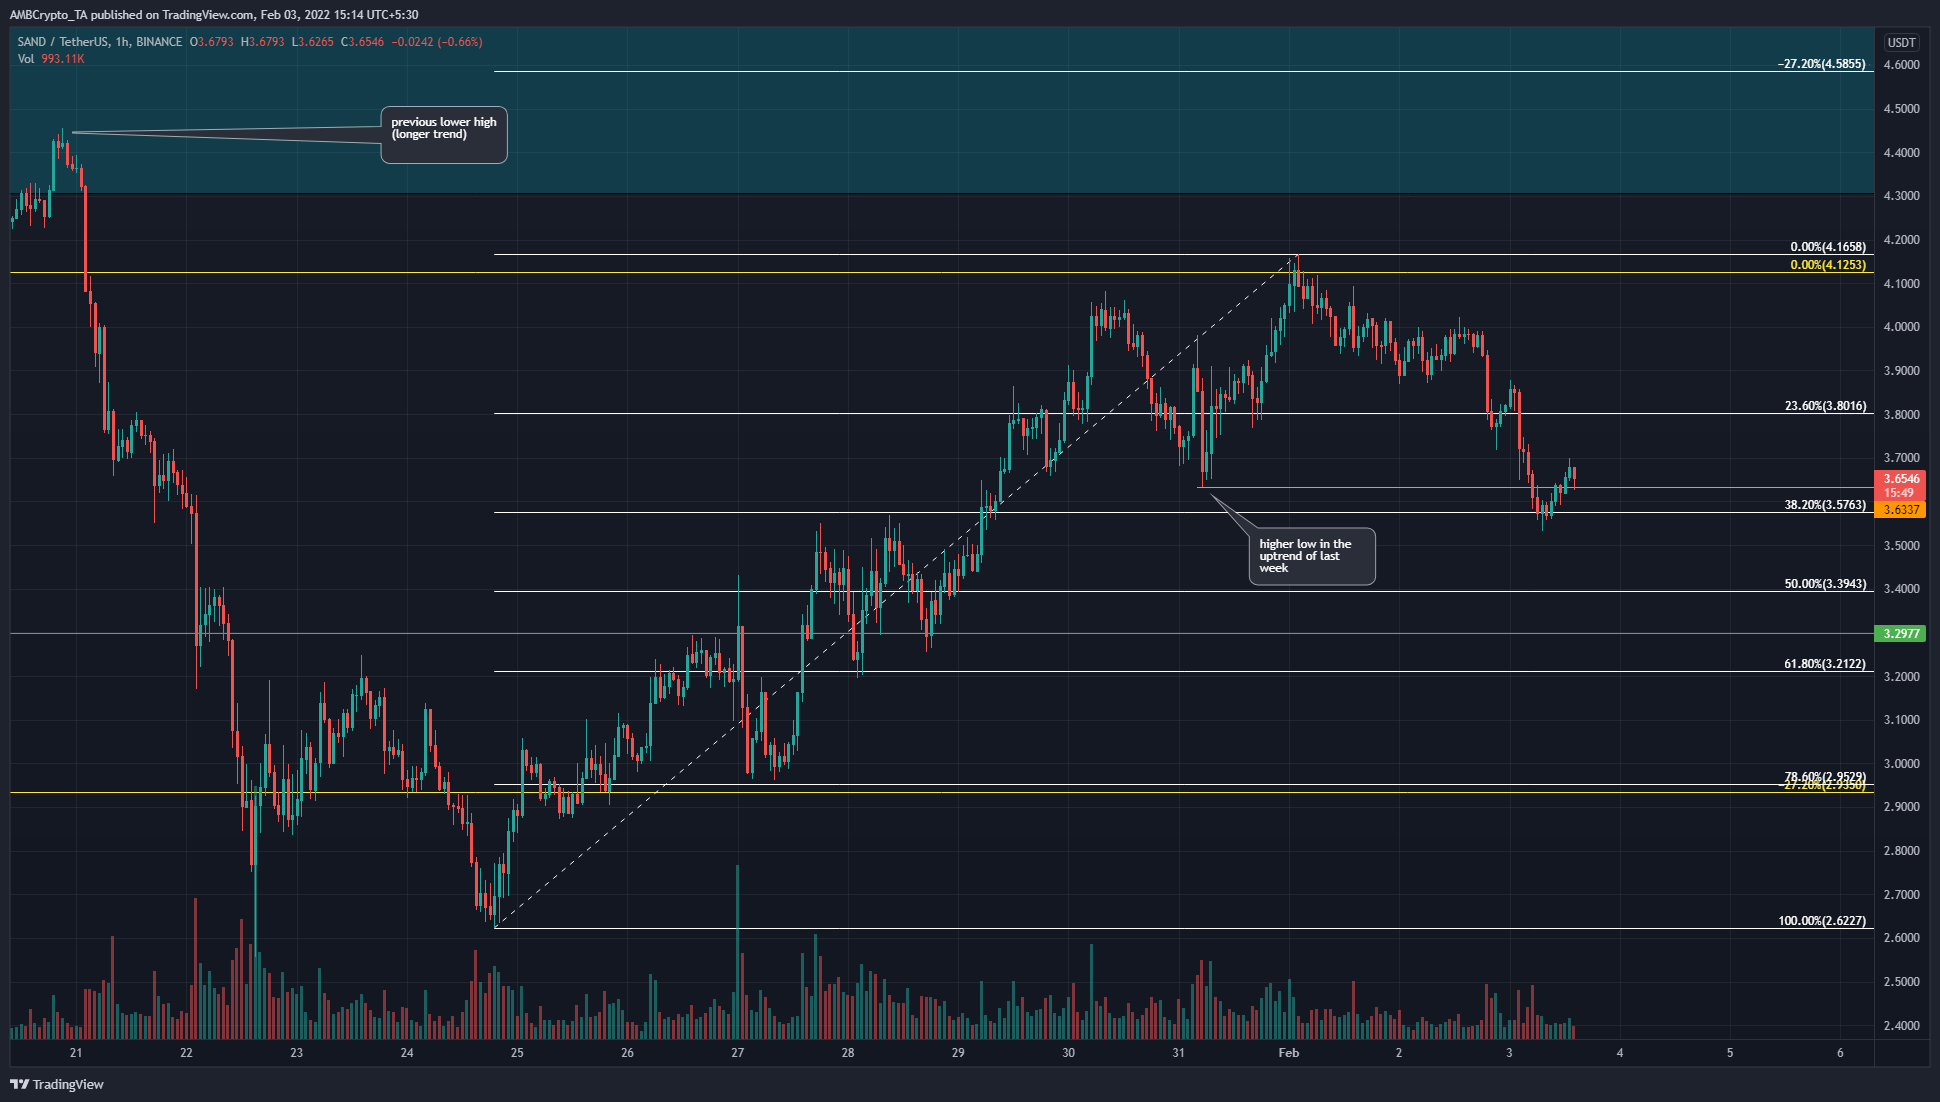Click the 4.0000 tick on price scale
Viewport: 1940px width, 1102px height.
pos(1900,327)
